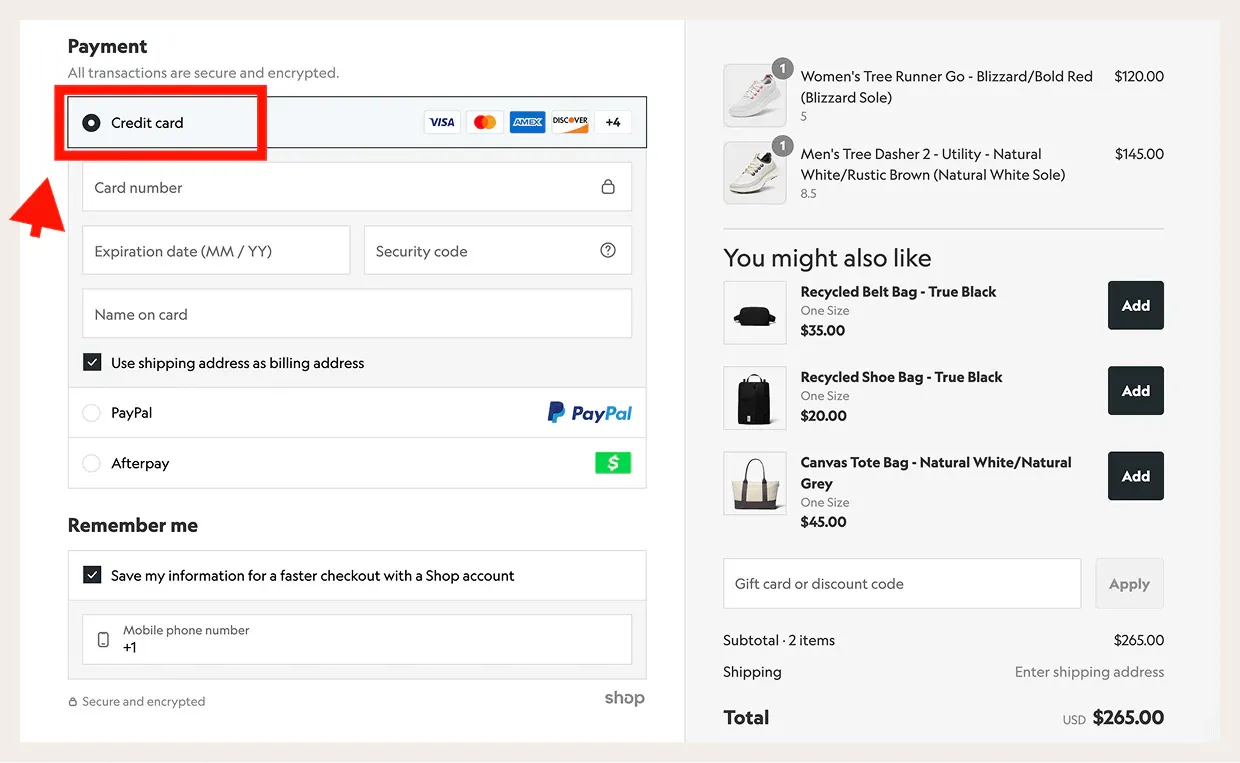
Task: Click the Secure and encrypted text
Action: coord(144,702)
